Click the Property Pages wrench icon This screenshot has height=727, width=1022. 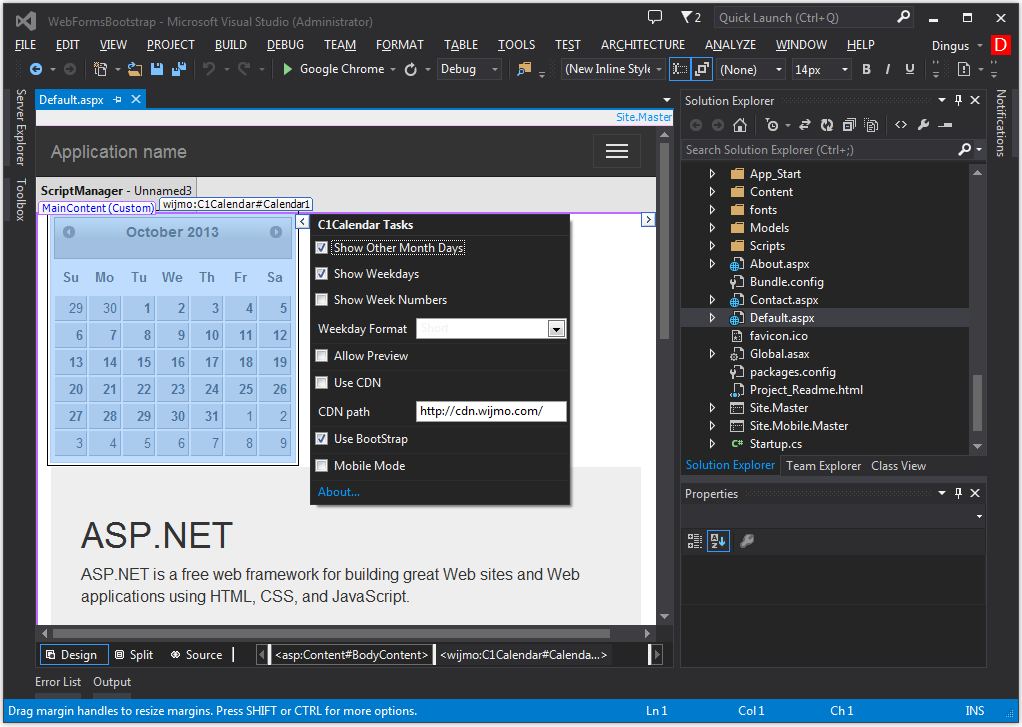click(747, 541)
